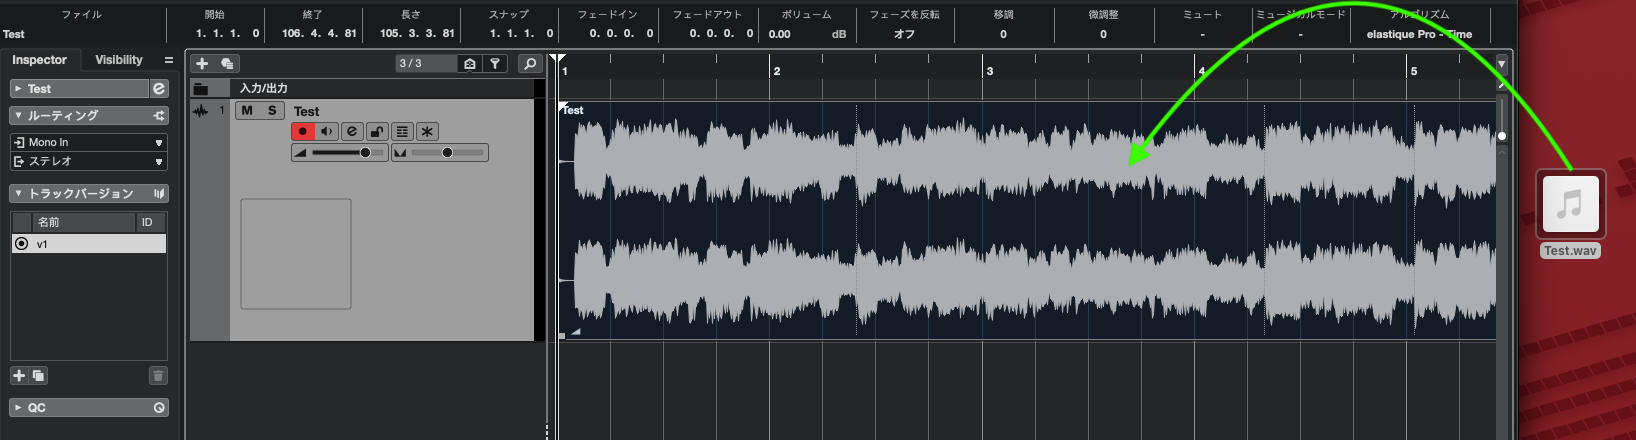Click the freeze snowflake icon on Test track

coord(427,131)
